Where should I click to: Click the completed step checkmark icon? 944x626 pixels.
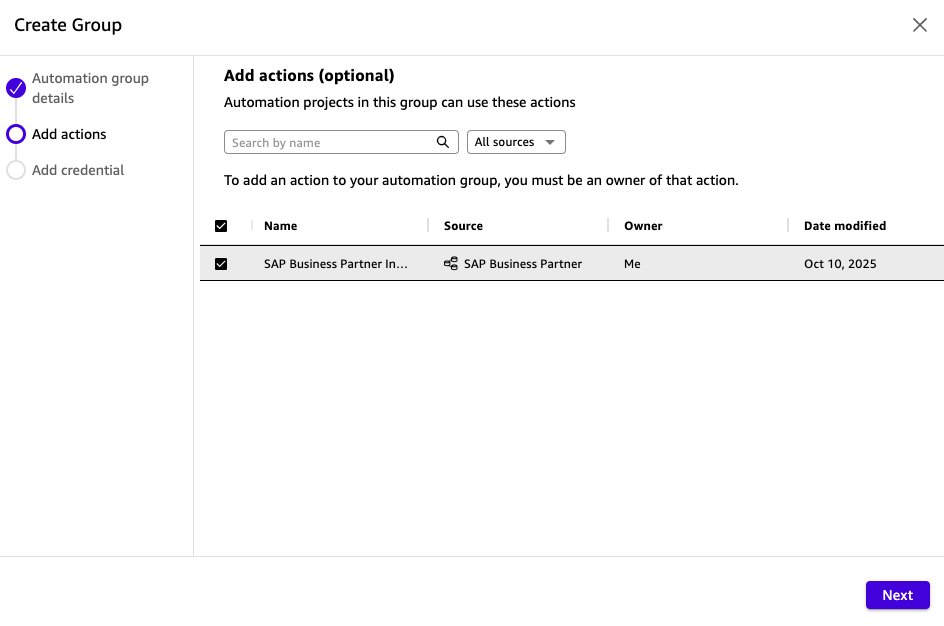coord(16,88)
